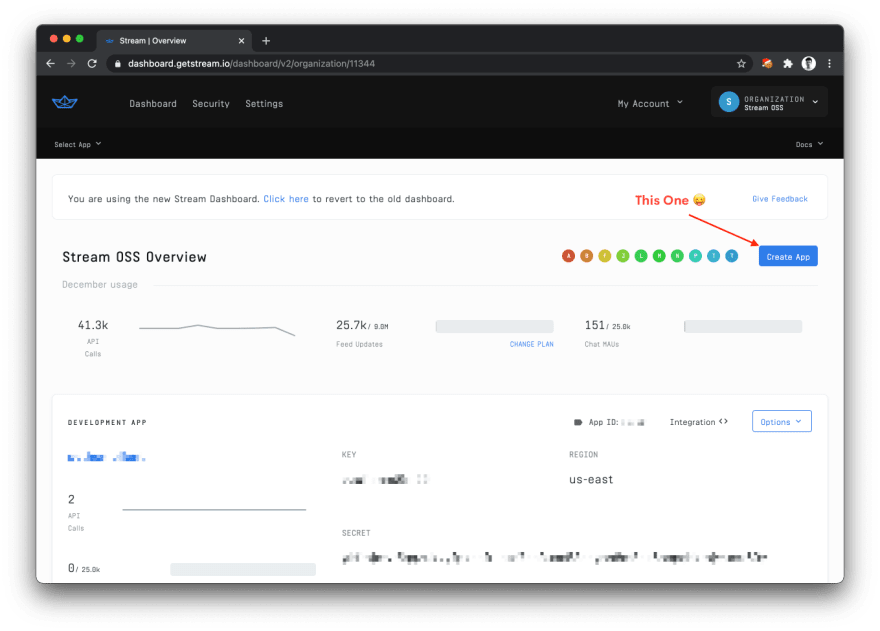Select the lime J member avatar
This screenshot has height=631, width=880.
click(x=623, y=256)
